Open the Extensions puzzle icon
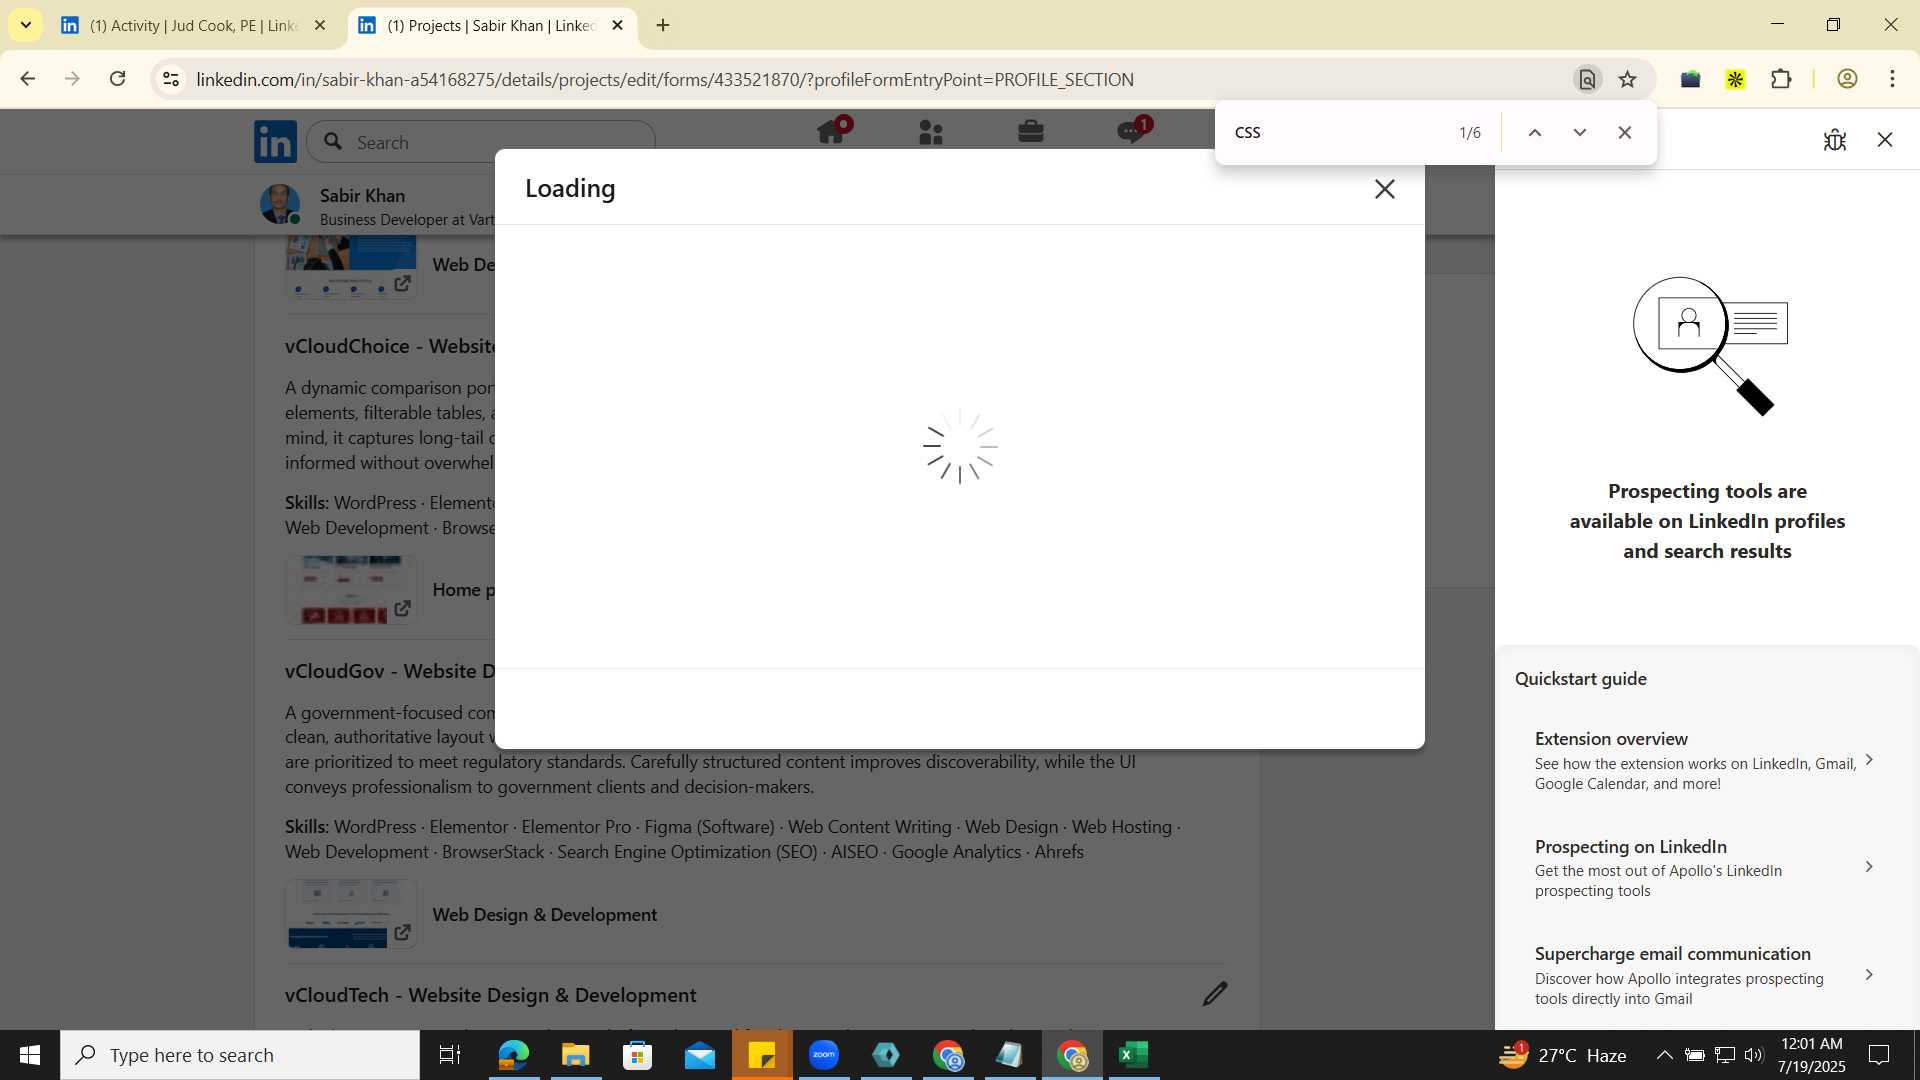The width and height of the screenshot is (1920, 1080). (x=1781, y=79)
